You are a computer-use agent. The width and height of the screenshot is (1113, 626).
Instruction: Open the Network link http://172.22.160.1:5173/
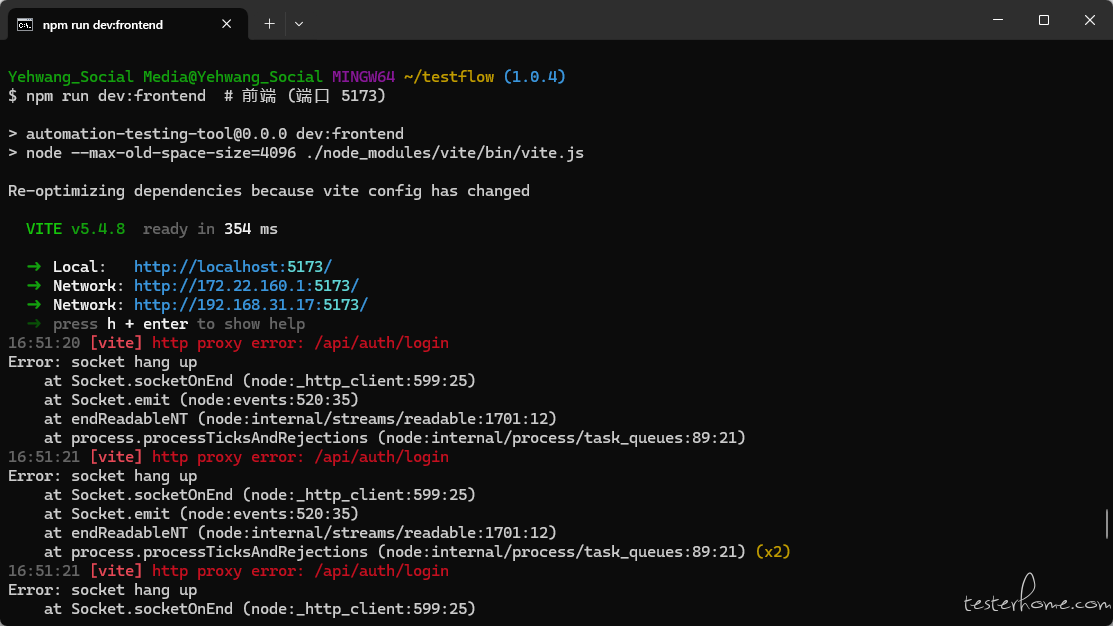tap(246, 286)
